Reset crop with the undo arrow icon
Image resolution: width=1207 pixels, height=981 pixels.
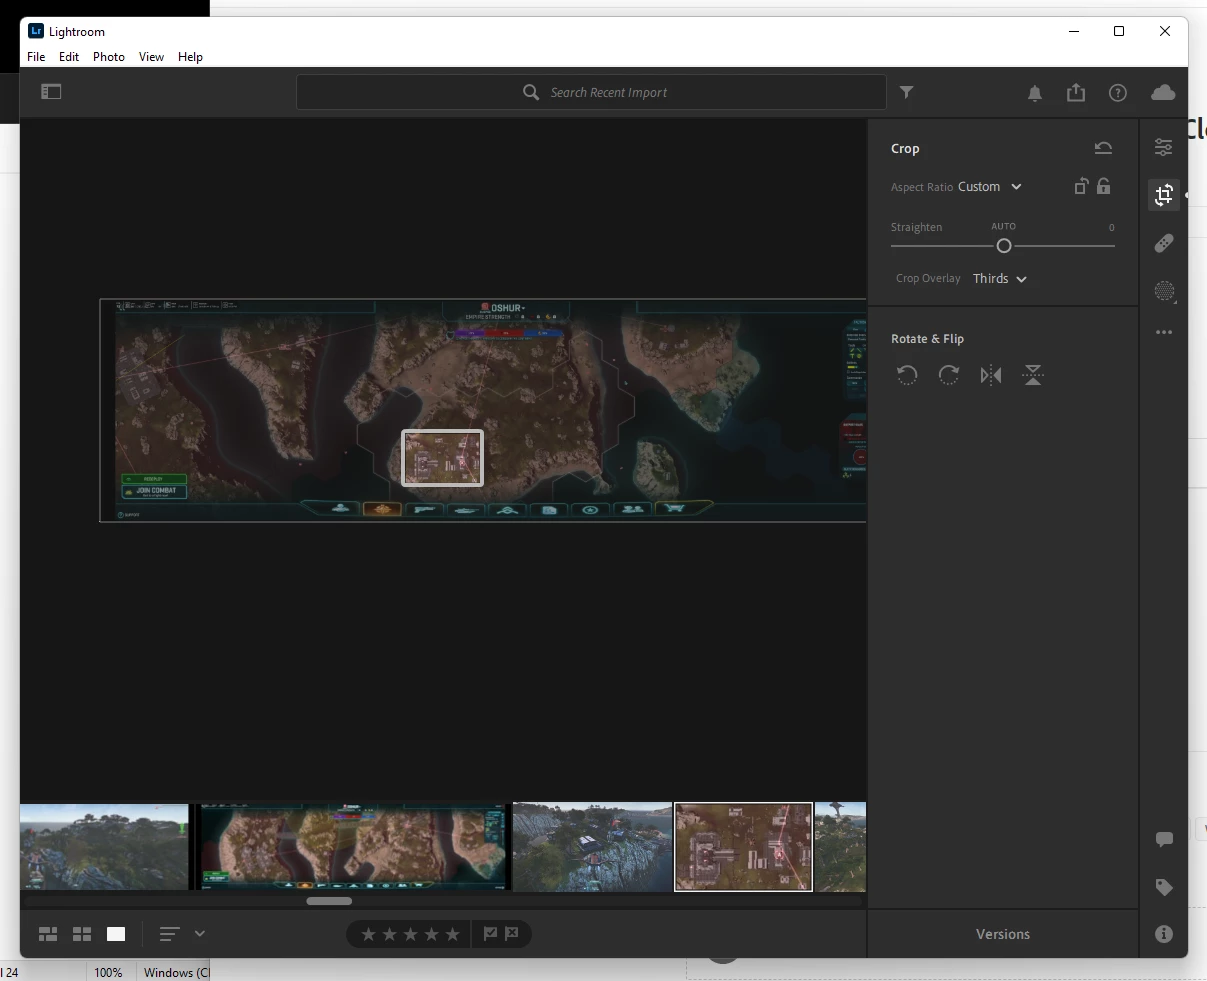pyautogui.click(x=1103, y=148)
